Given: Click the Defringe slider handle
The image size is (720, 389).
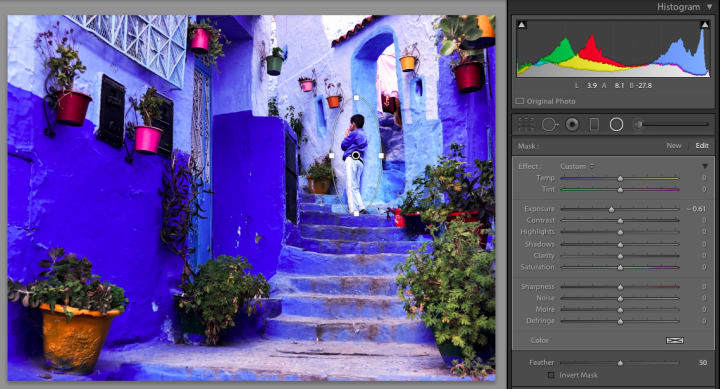Looking at the screenshot, I should coord(620,321).
